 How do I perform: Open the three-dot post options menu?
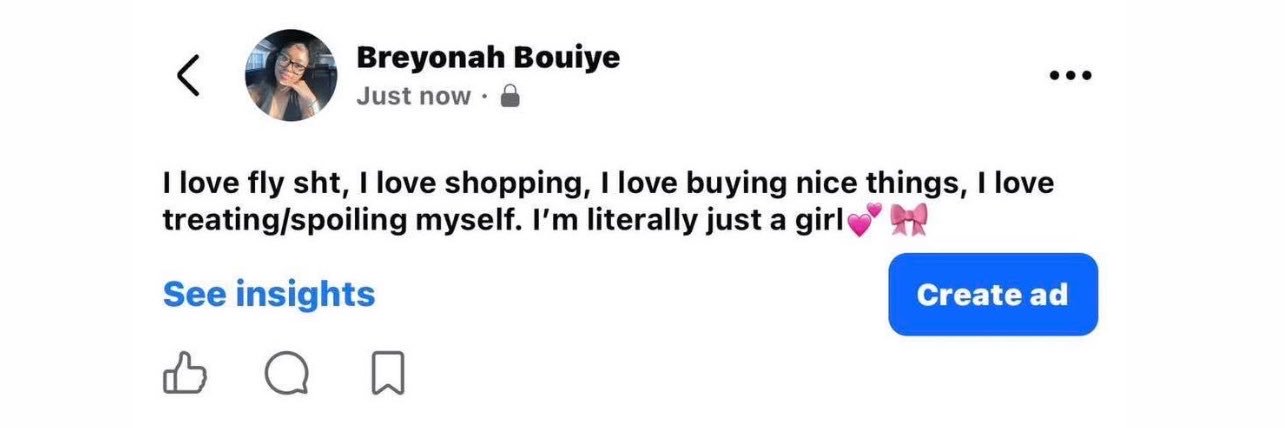tap(1070, 75)
